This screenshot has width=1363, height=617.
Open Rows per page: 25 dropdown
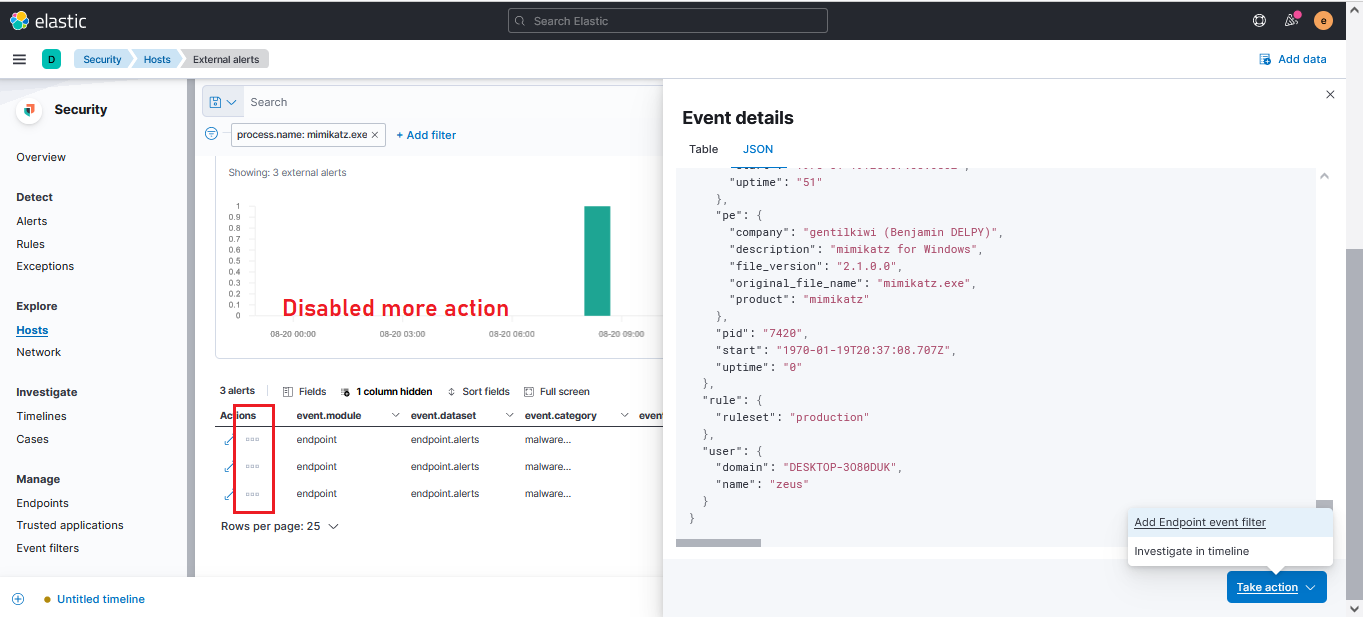280,526
